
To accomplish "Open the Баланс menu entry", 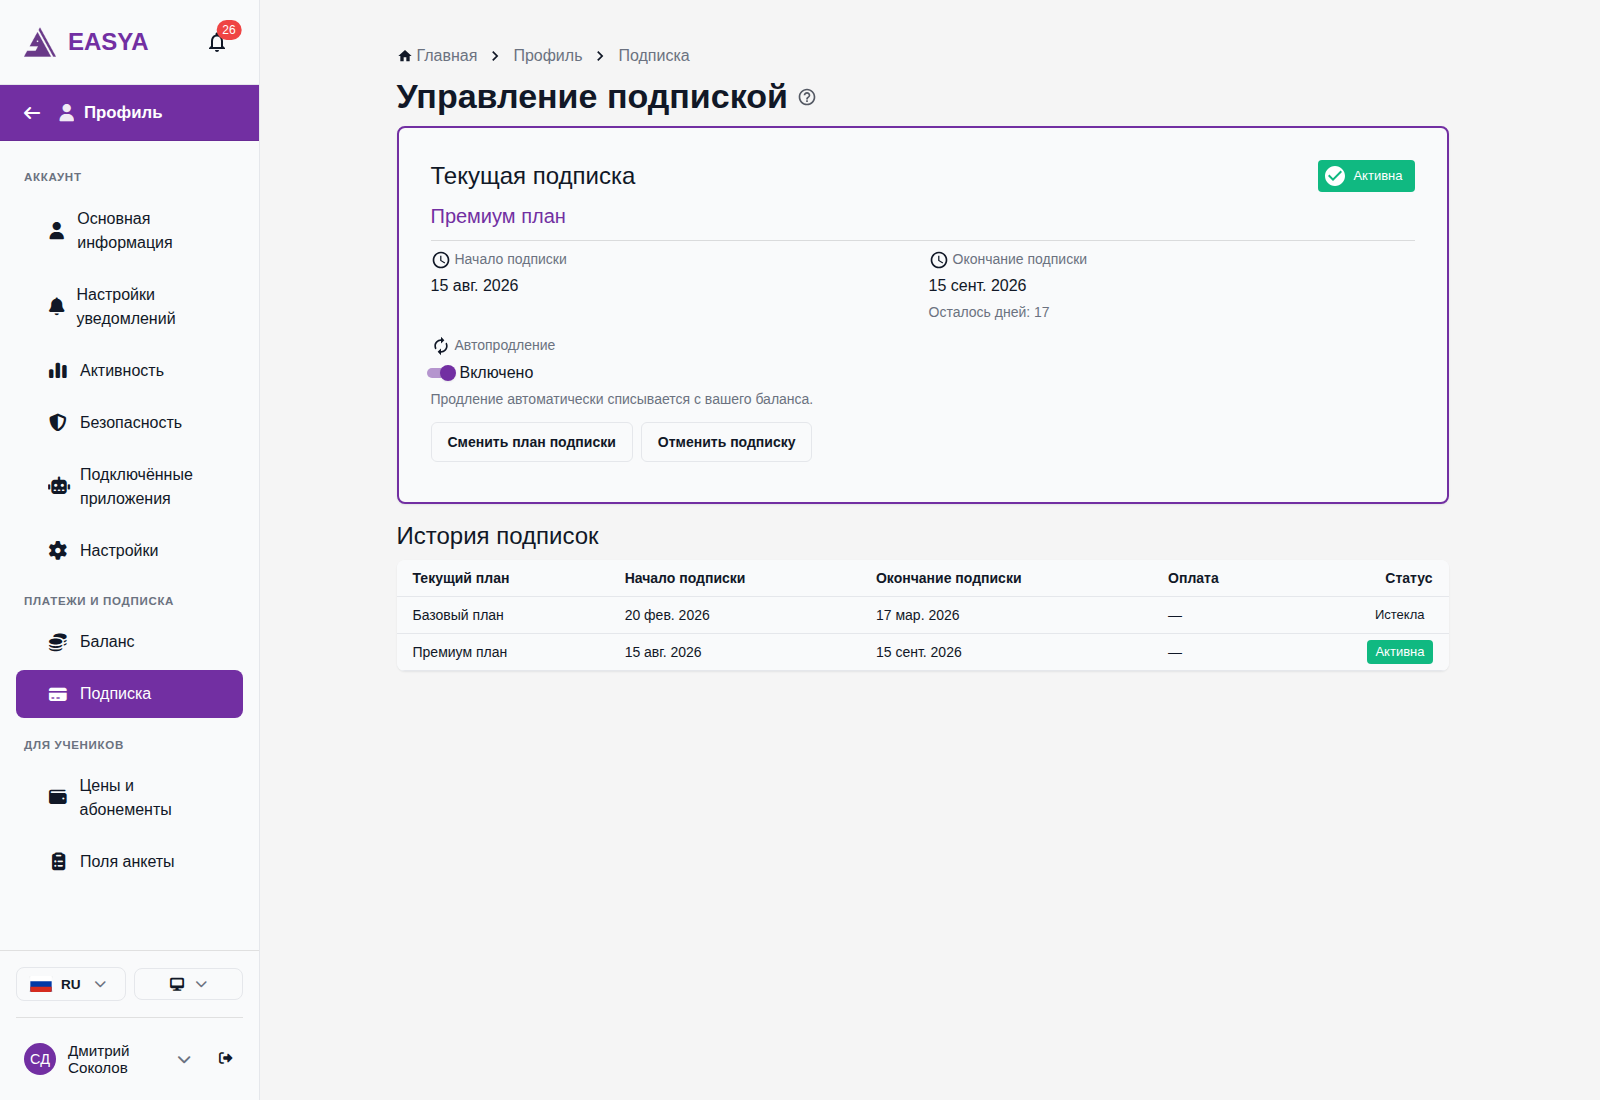I will click(x=129, y=642).
